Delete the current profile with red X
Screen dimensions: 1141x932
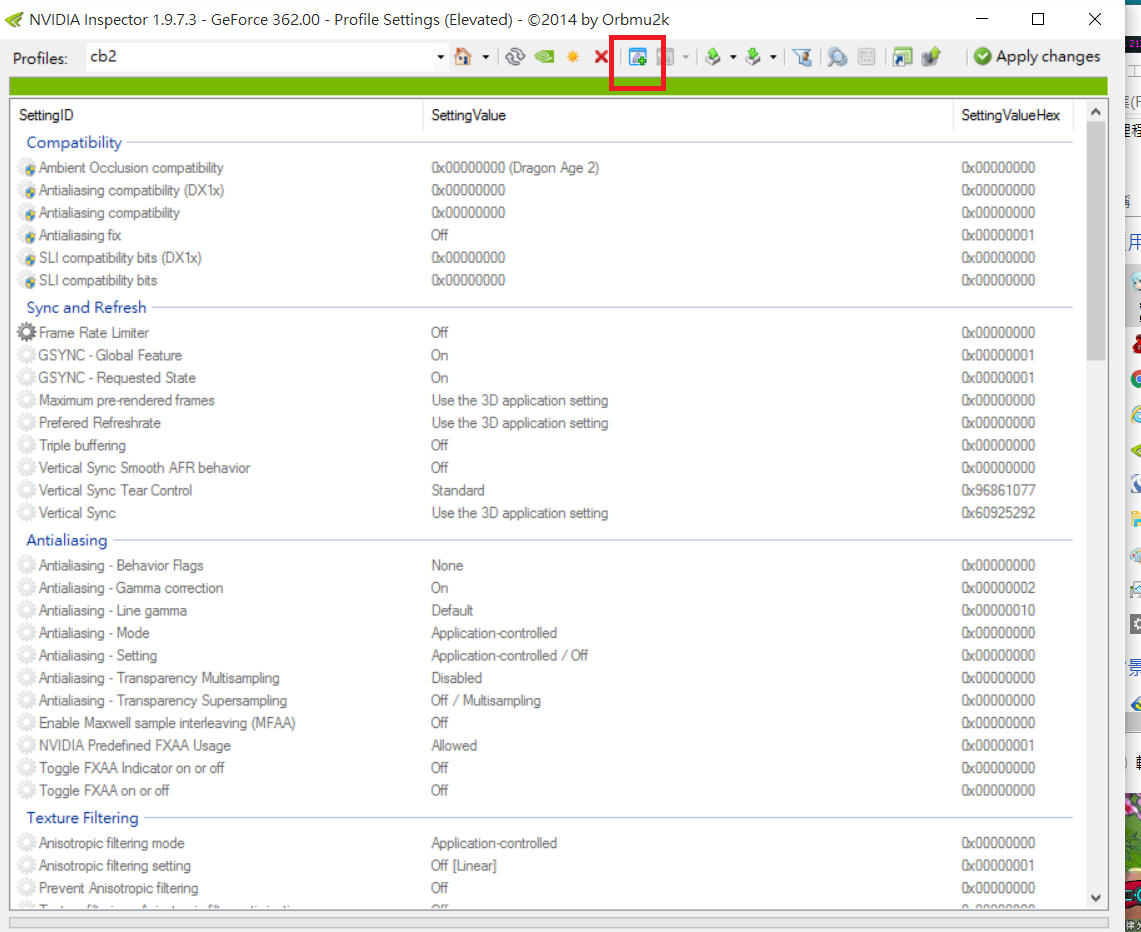pyautogui.click(x=601, y=57)
